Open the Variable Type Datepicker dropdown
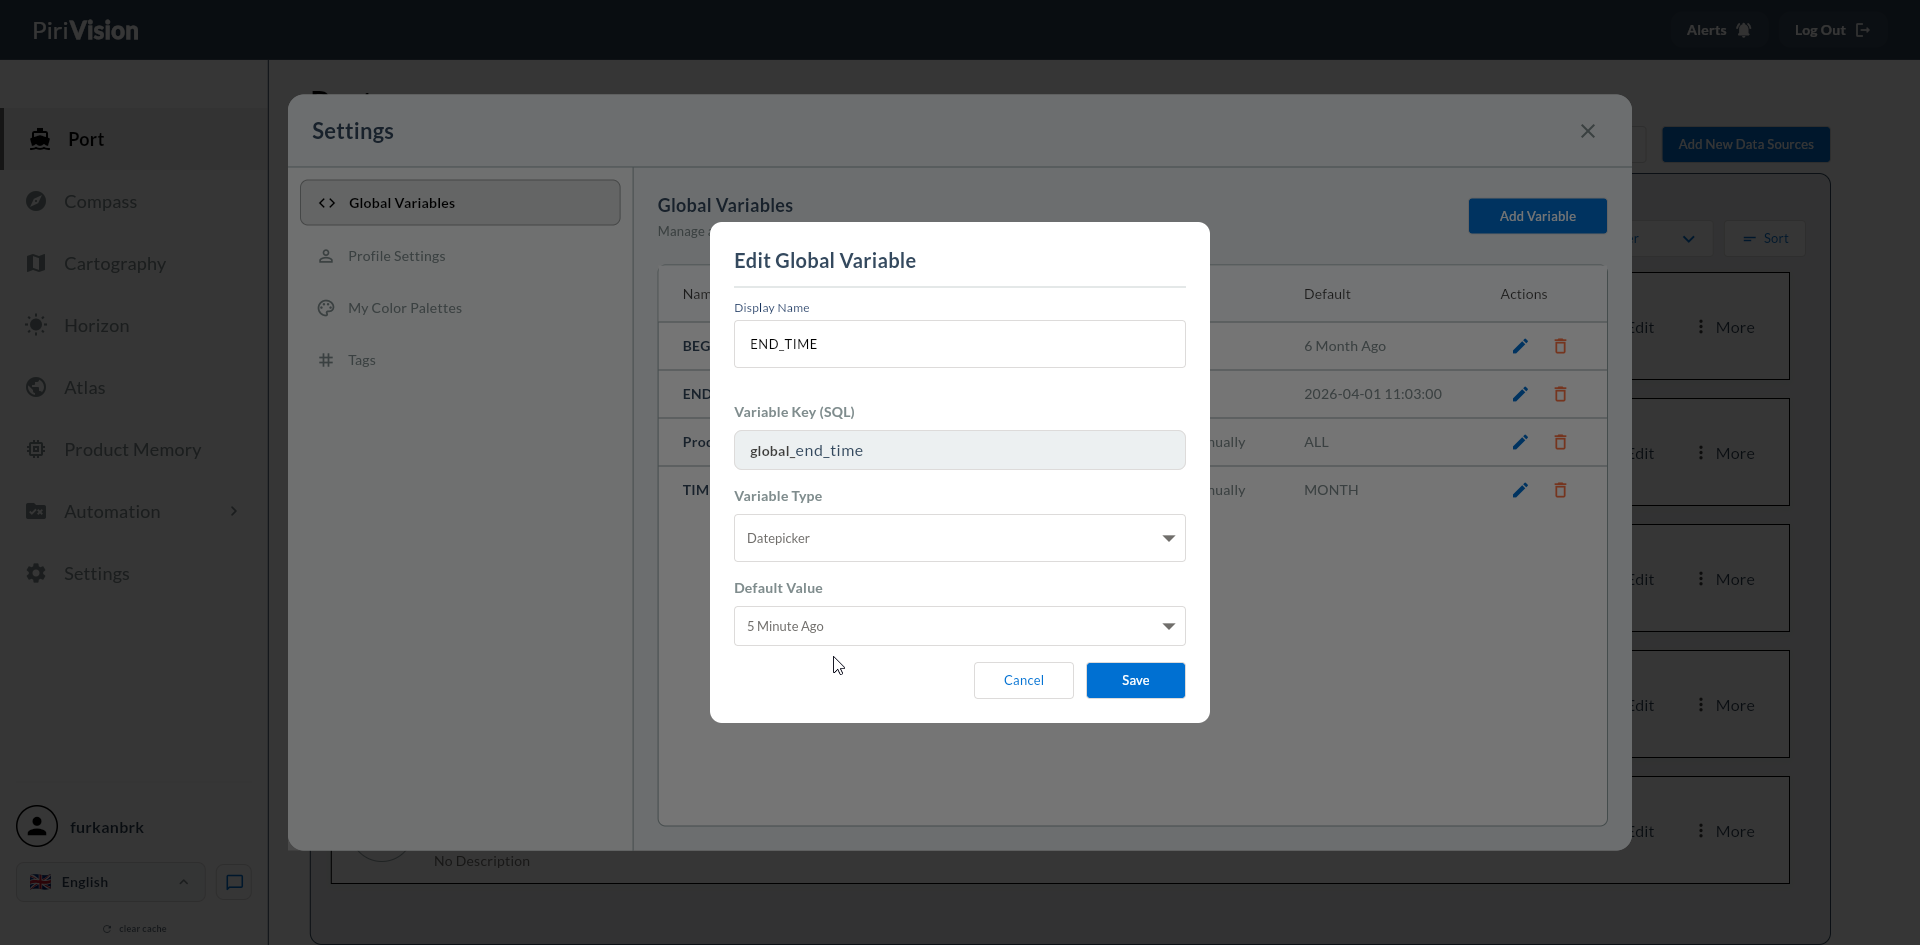 [x=959, y=538]
